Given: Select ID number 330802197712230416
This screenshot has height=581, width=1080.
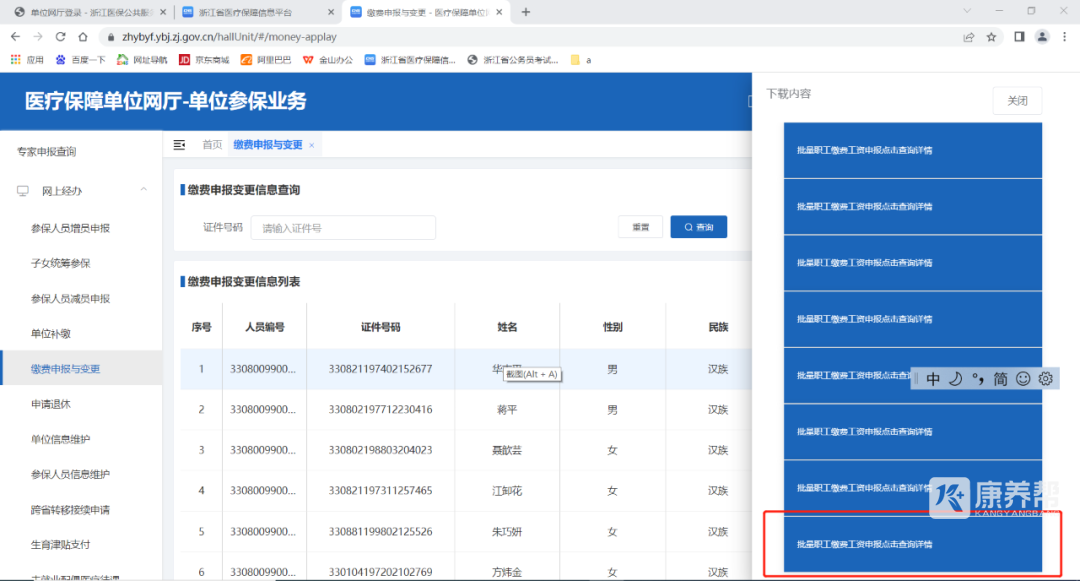Looking at the screenshot, I should click(380, 410).
